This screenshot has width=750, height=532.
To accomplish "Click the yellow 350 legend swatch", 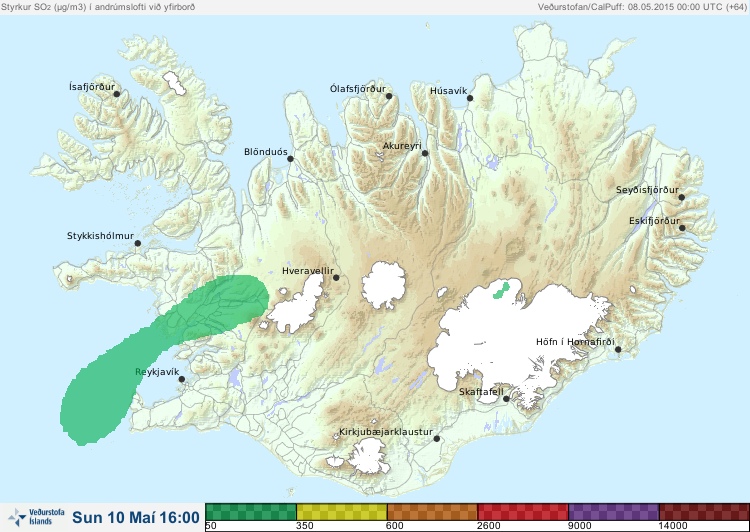I will (342, 511).
